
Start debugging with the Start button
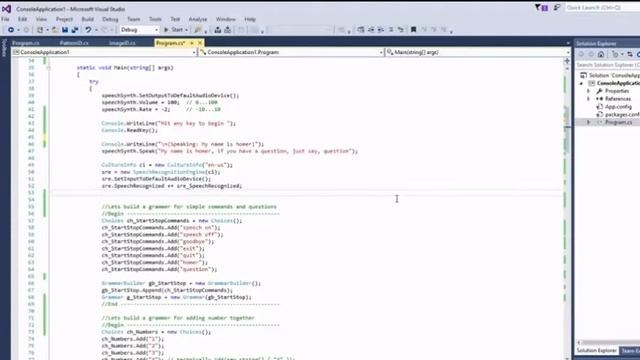173,30
